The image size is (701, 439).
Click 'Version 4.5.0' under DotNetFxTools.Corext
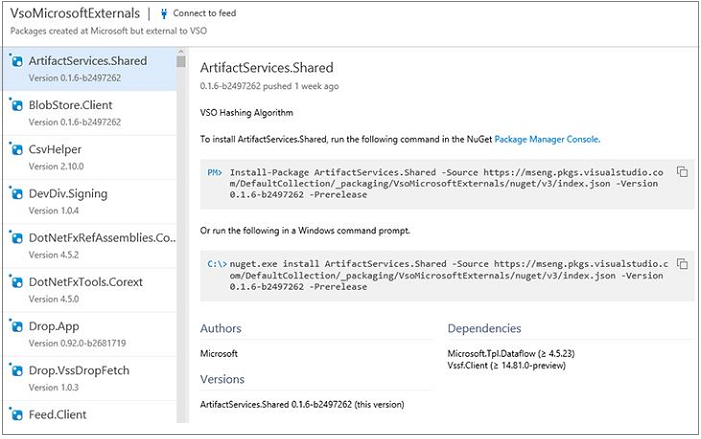[54, 299]
